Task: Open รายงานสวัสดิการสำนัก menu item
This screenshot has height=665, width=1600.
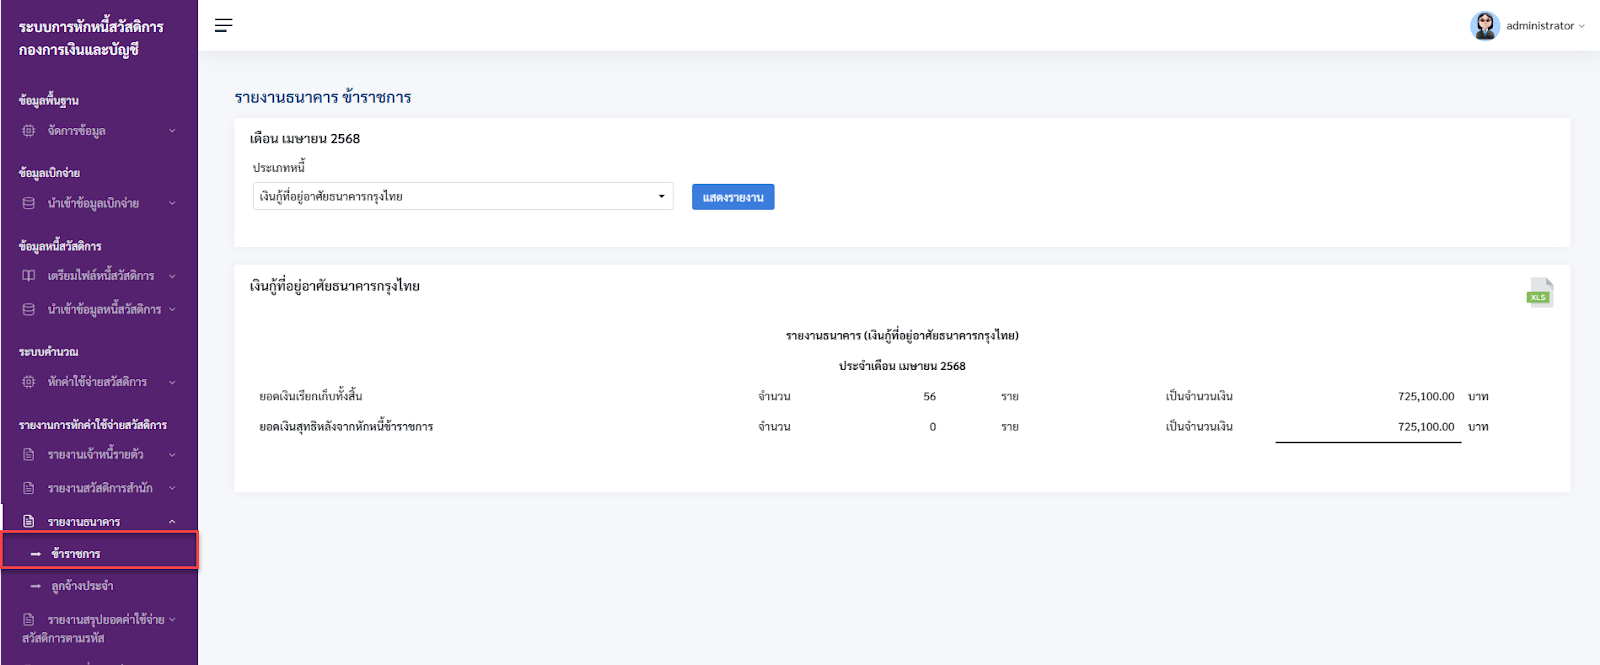Action: (99, 489)
